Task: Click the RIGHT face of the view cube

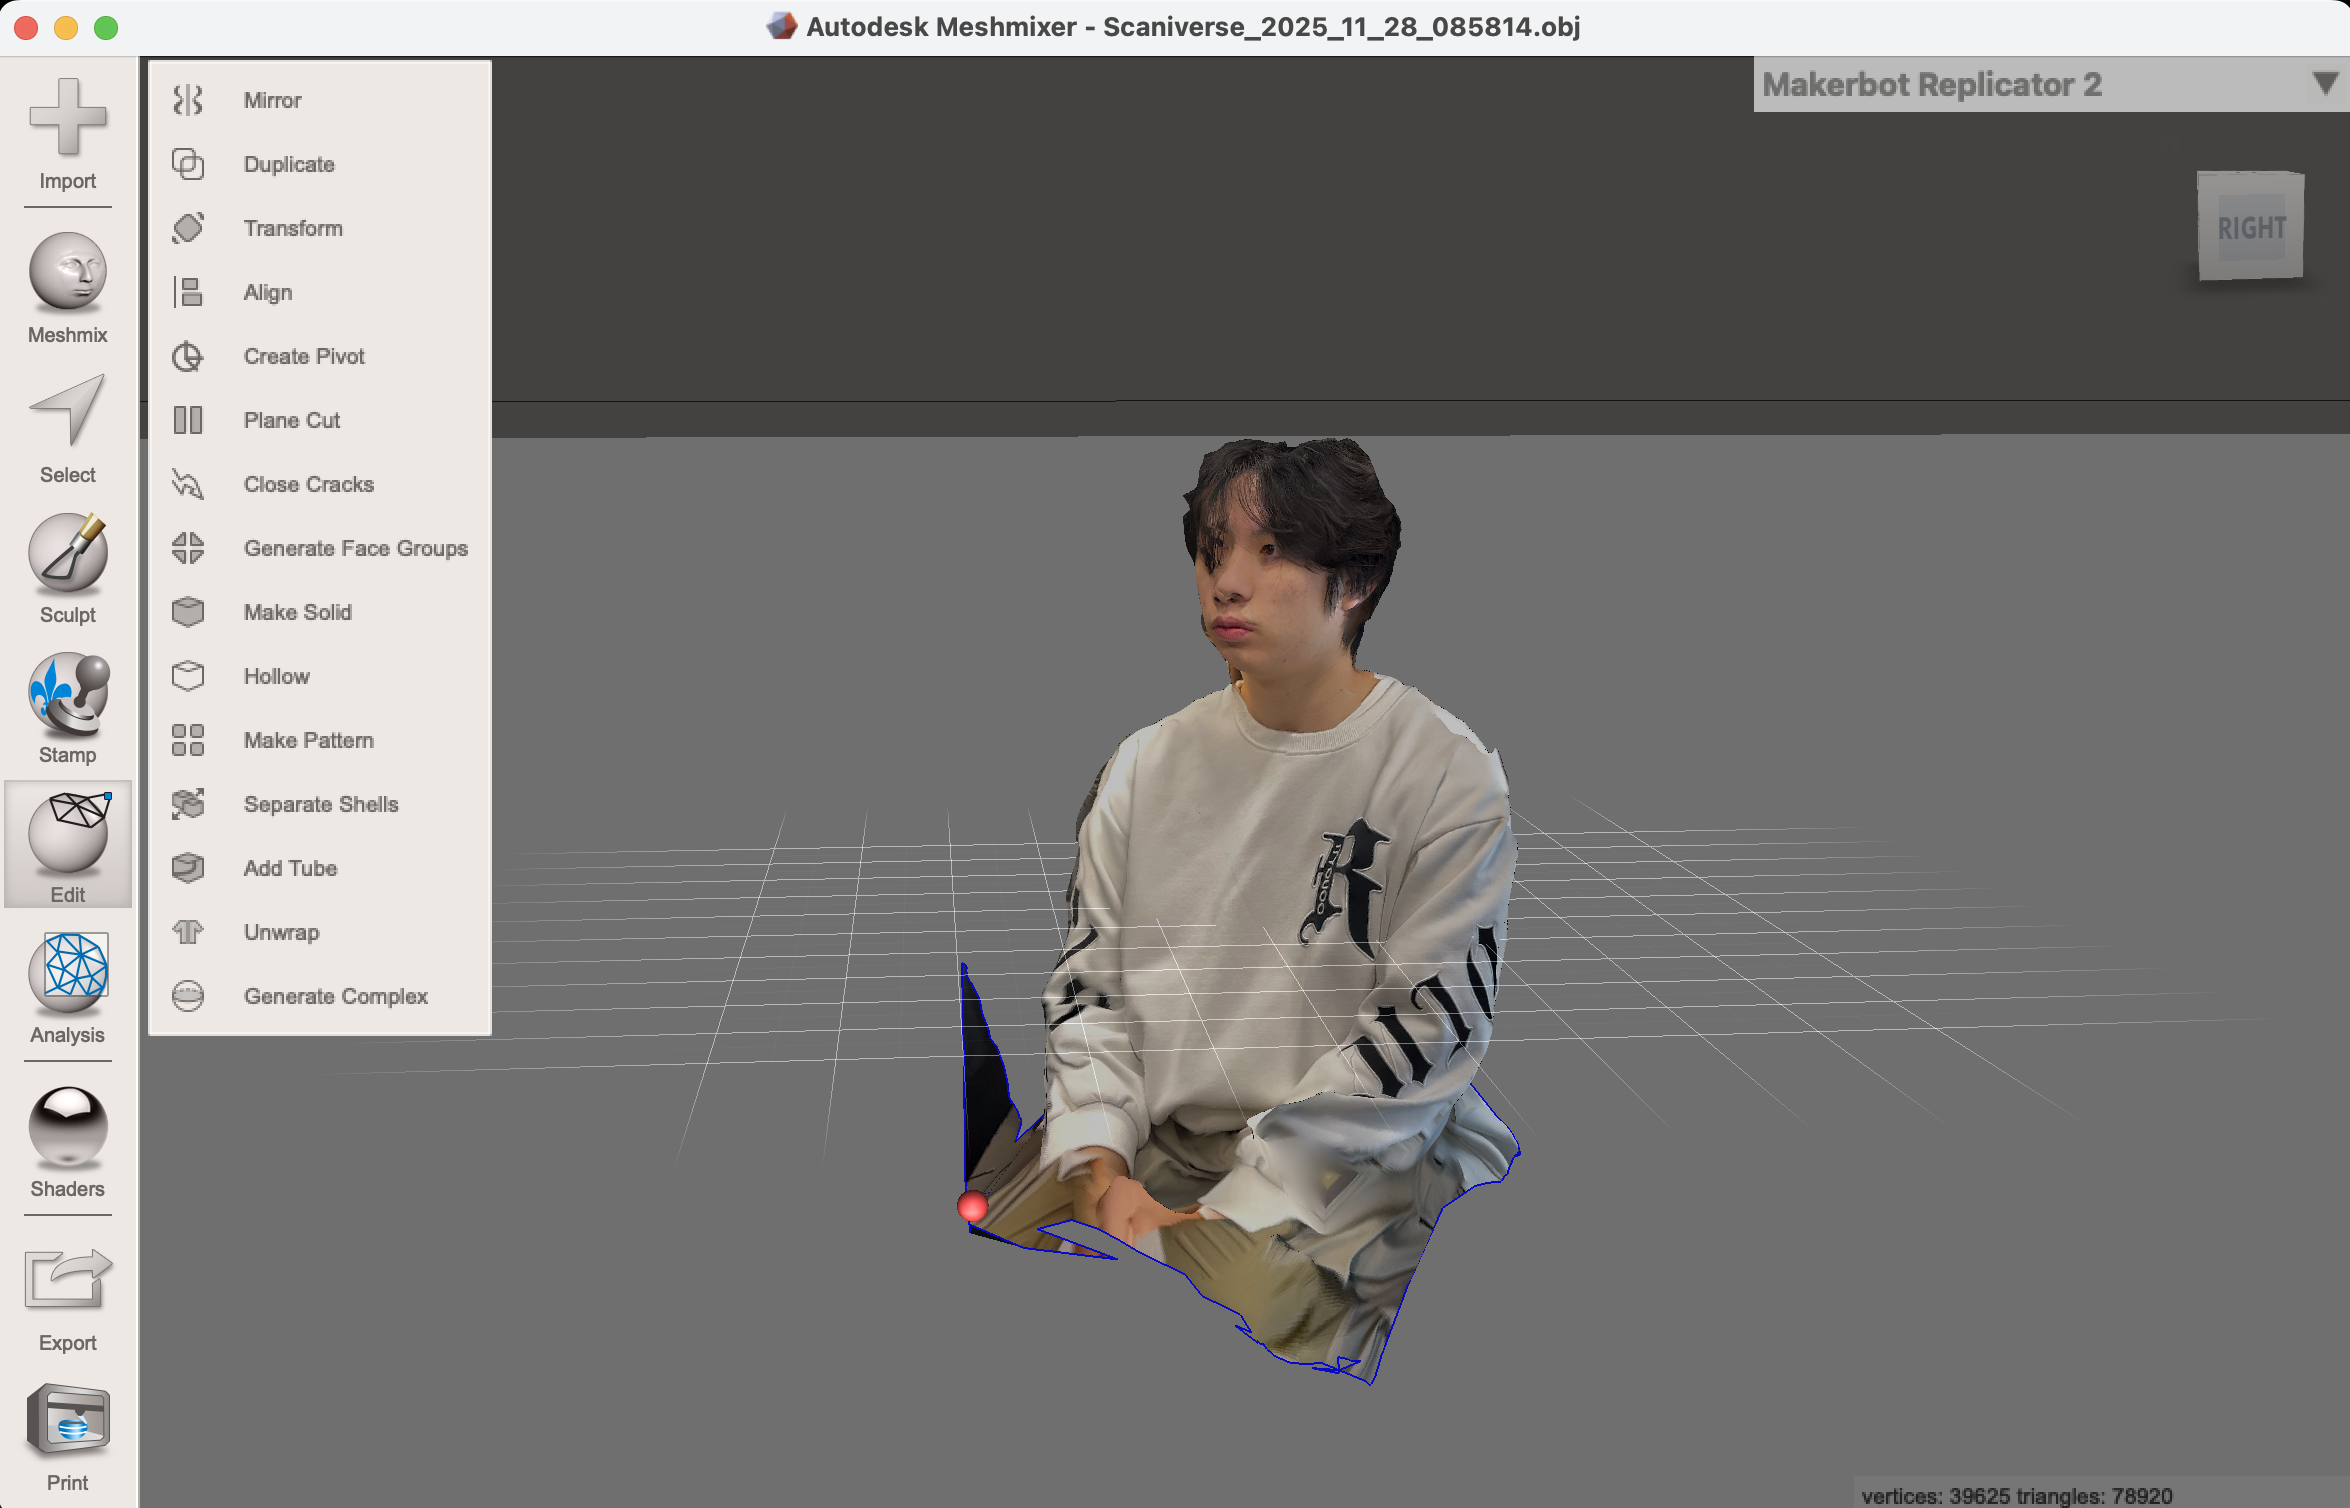Action: point(2251,226)
